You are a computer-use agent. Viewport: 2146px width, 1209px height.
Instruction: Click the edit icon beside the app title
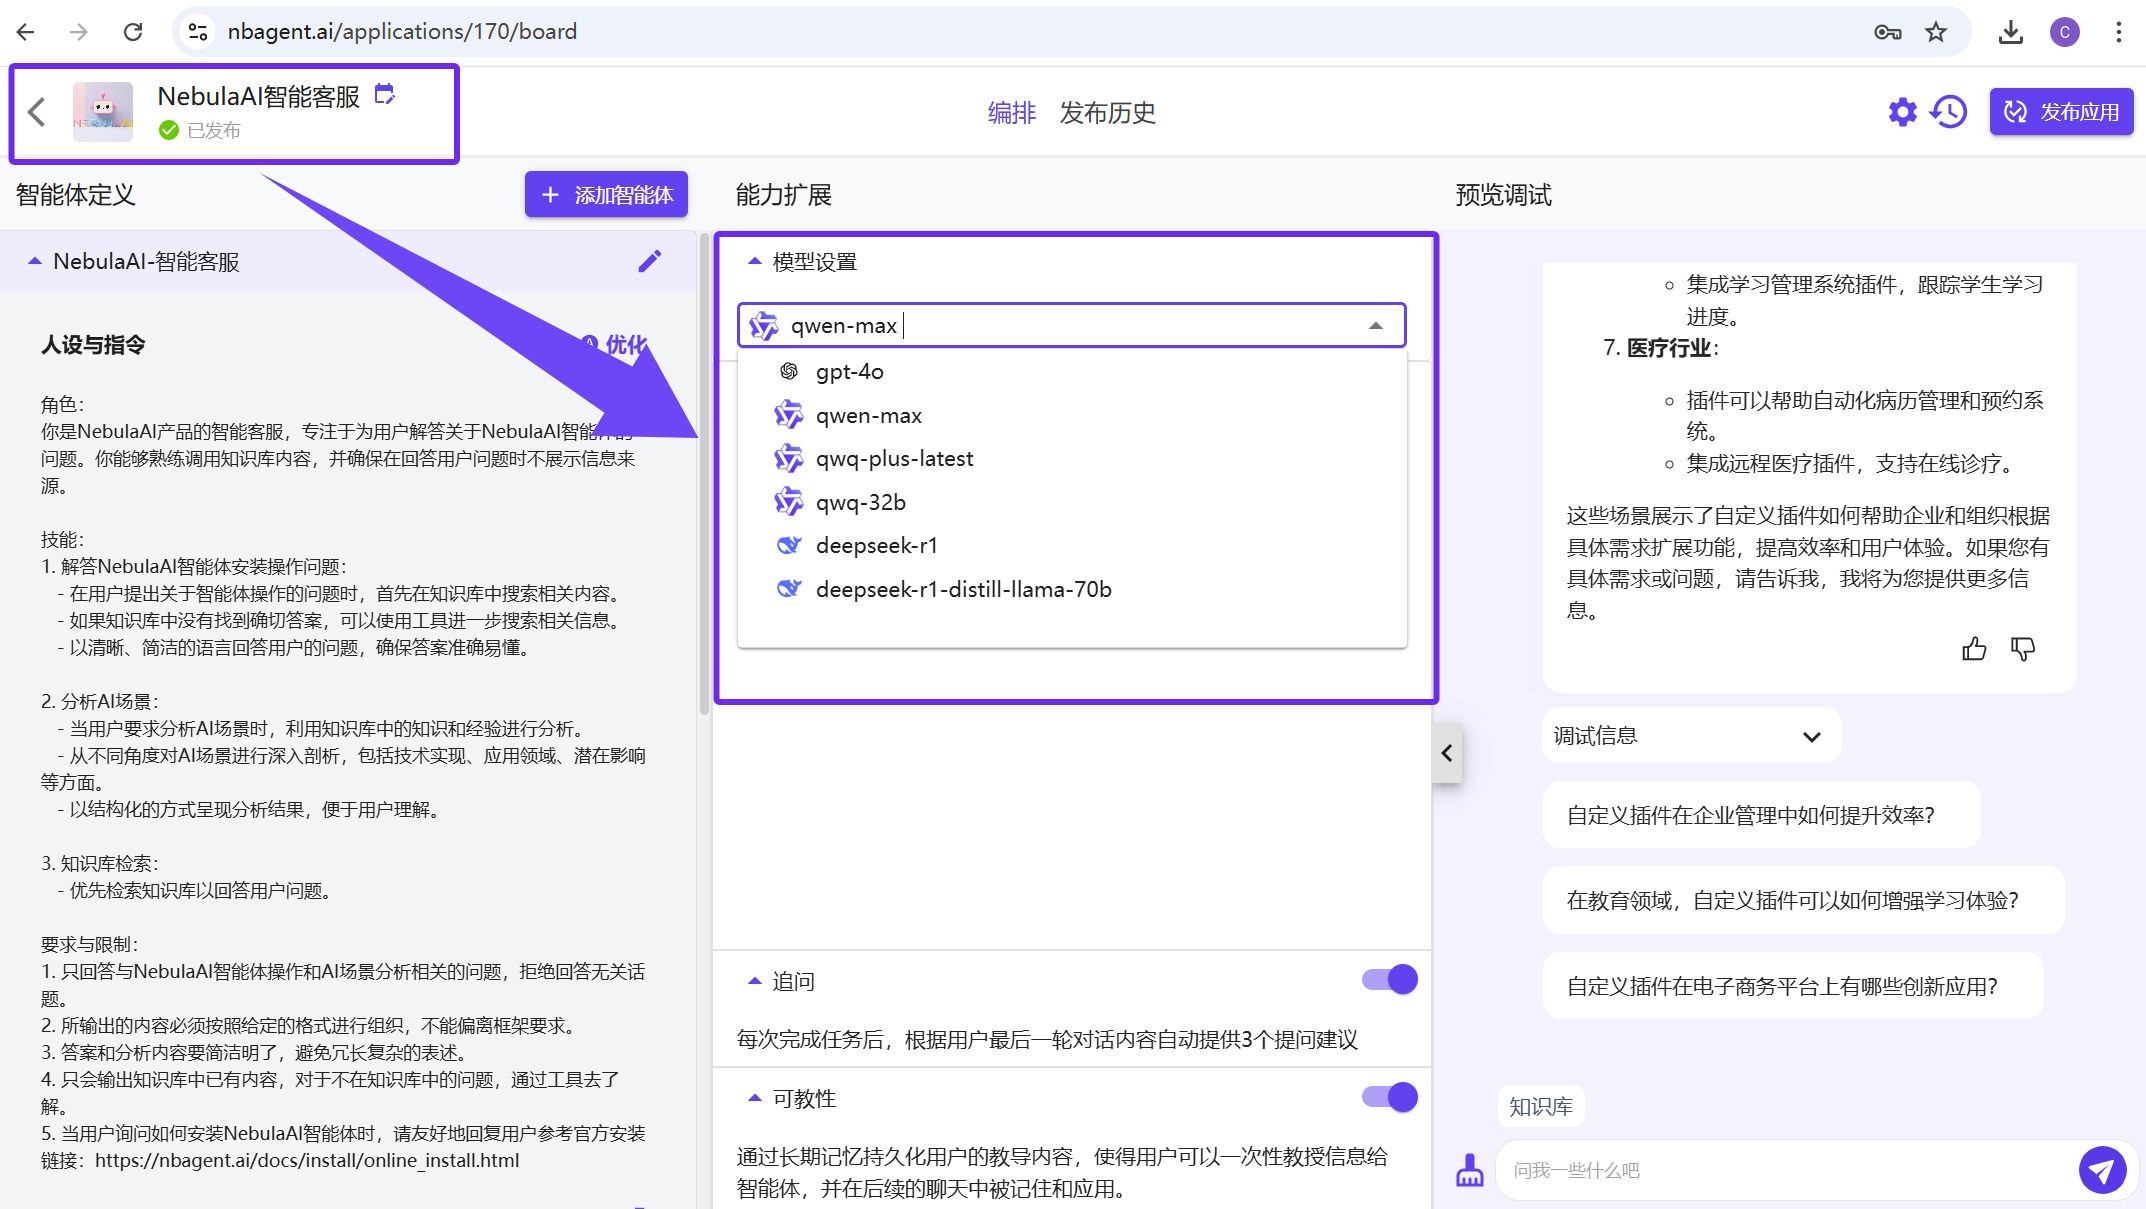[x=384, y=95]
